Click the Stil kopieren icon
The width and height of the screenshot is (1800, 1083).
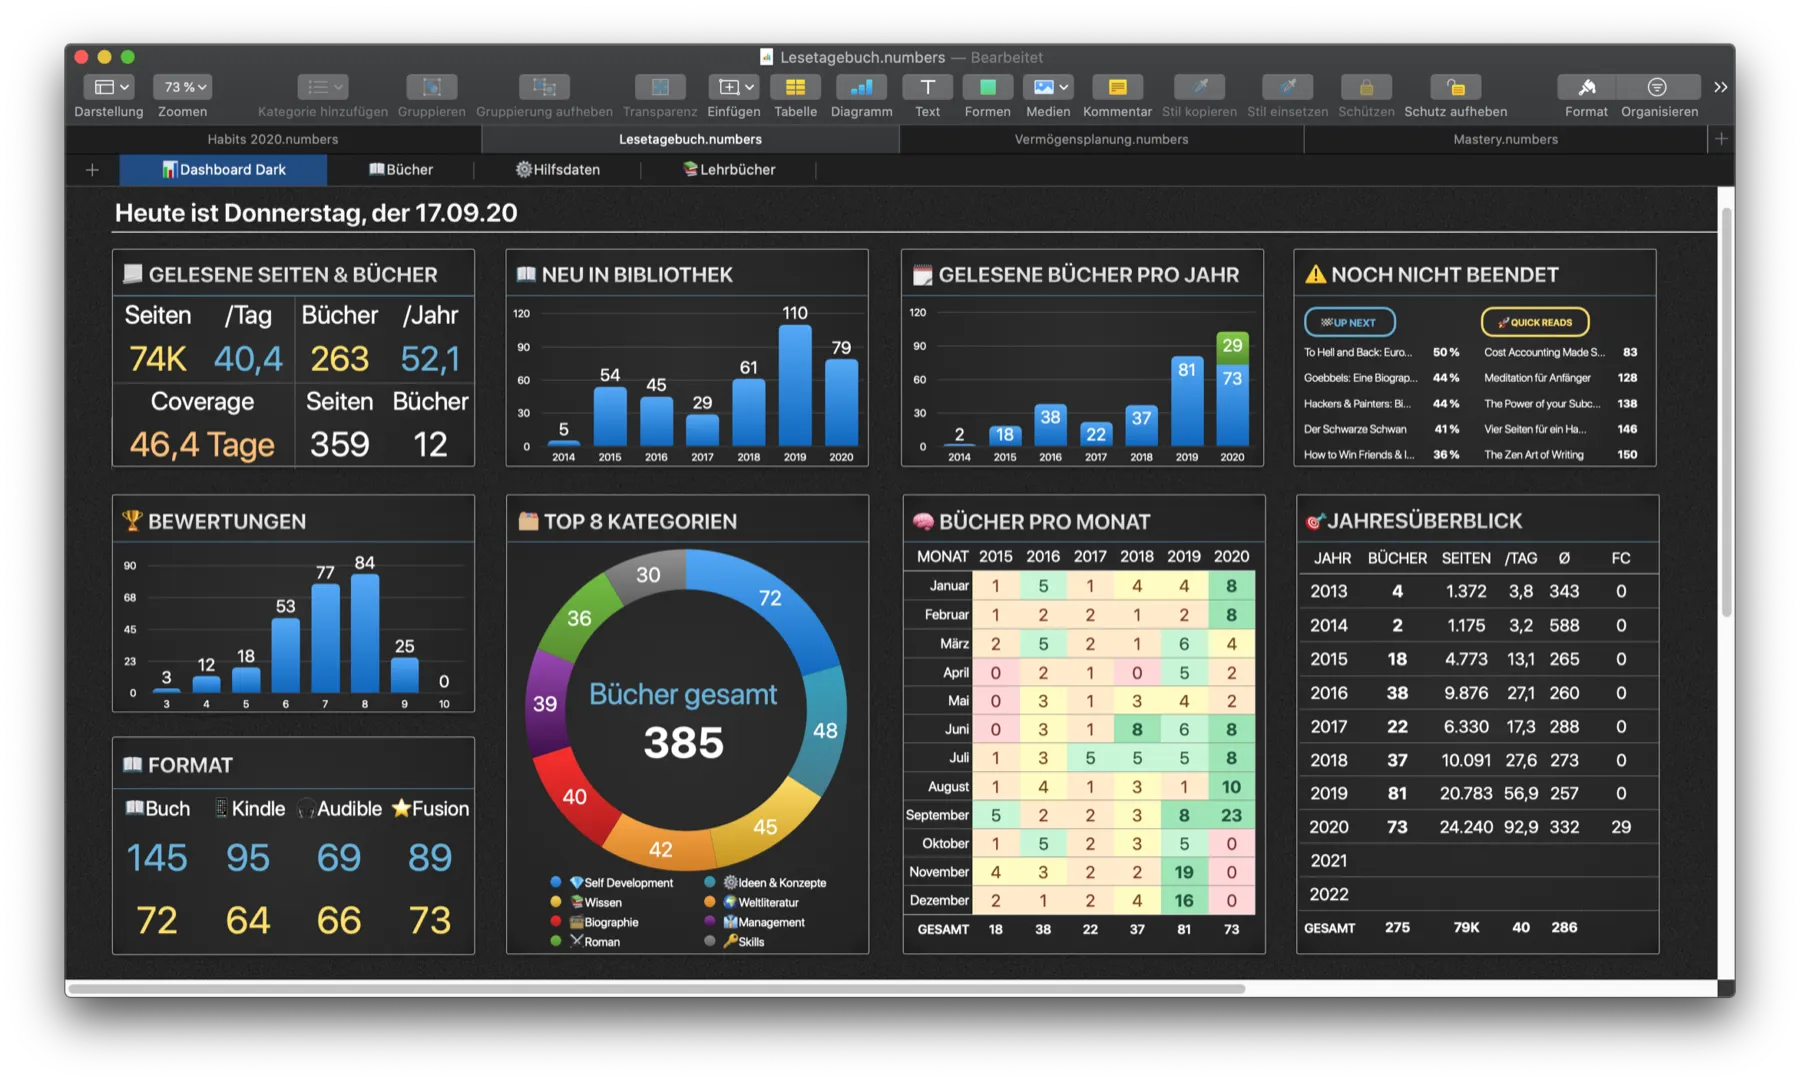click(x=1199, y=88)
